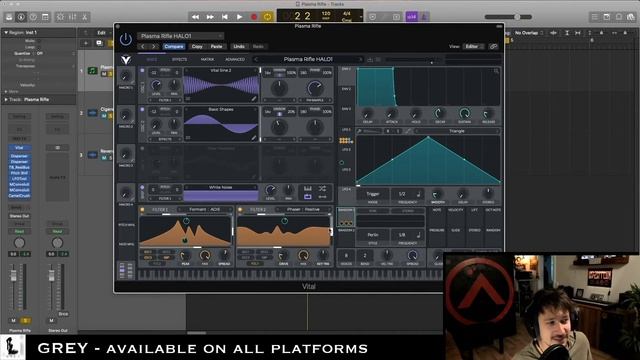
Task: Adjust the envelope Decay knob
Action: (439, 113)
